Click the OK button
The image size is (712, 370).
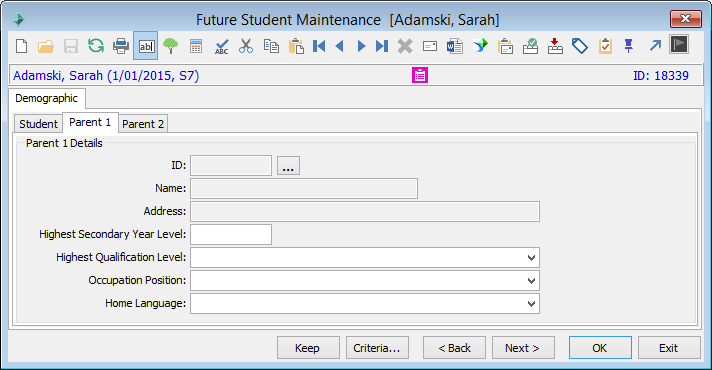600,348
